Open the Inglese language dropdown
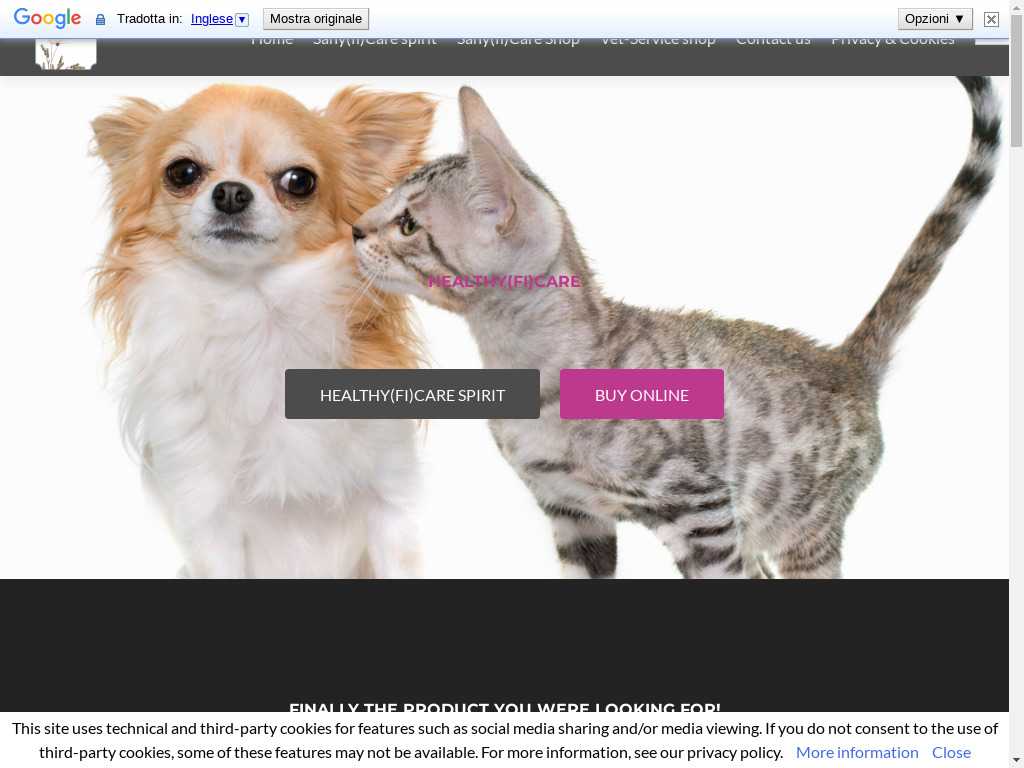Screen dimensions: 1024x768 pyautogui.click(x=219, y=19)
